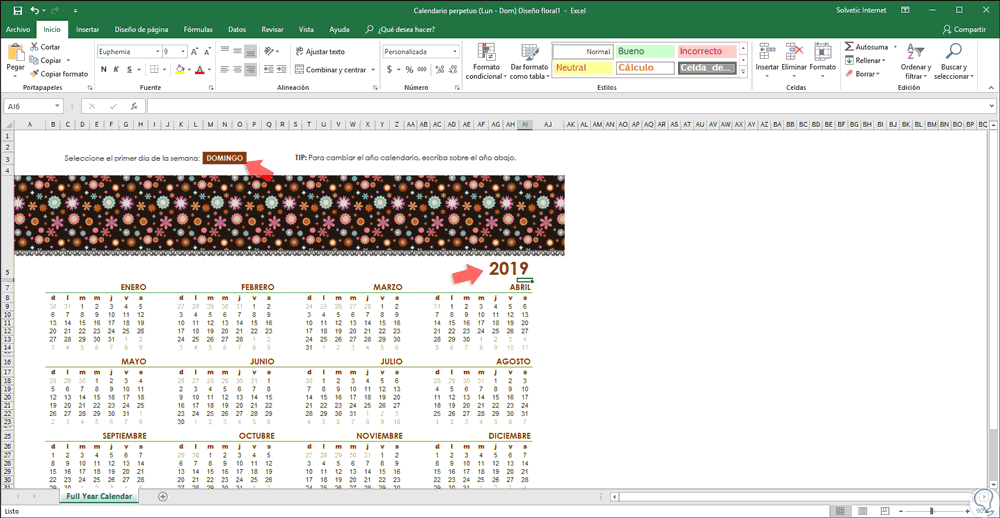
Task: Toggle underline S formatting
Action: (129, 70)
